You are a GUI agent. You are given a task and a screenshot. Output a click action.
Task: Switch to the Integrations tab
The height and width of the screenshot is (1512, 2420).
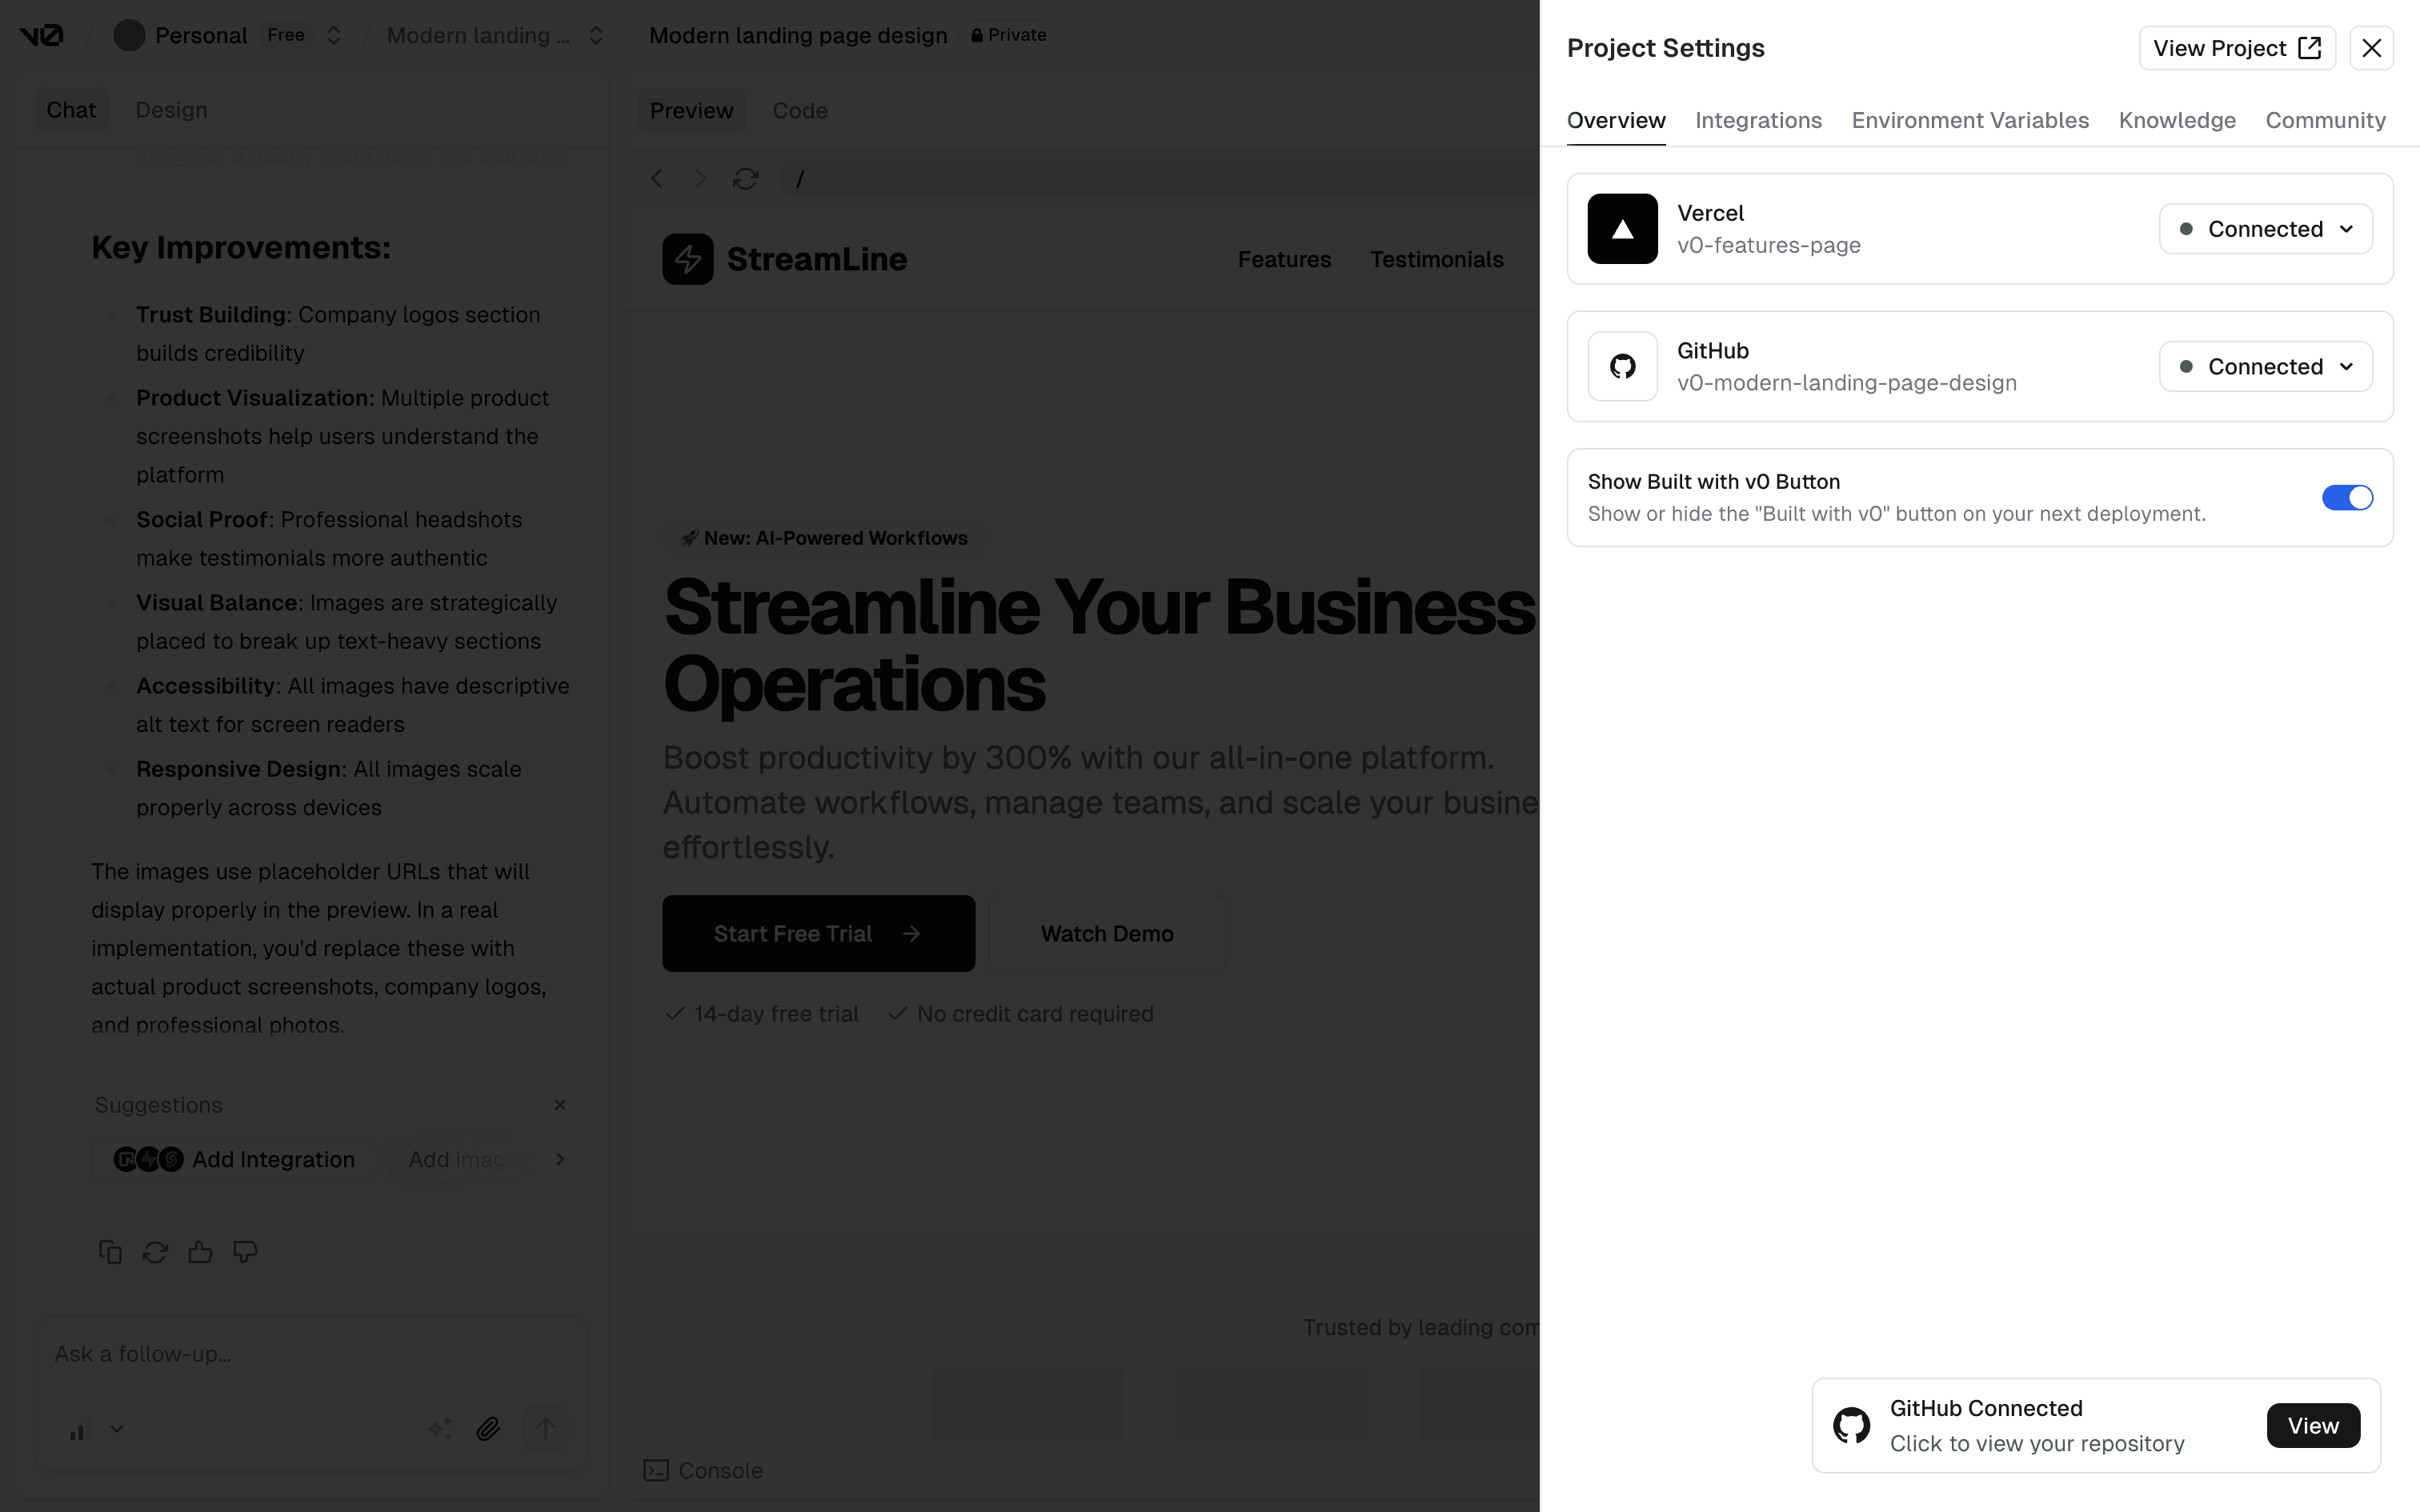point(1758,120)
